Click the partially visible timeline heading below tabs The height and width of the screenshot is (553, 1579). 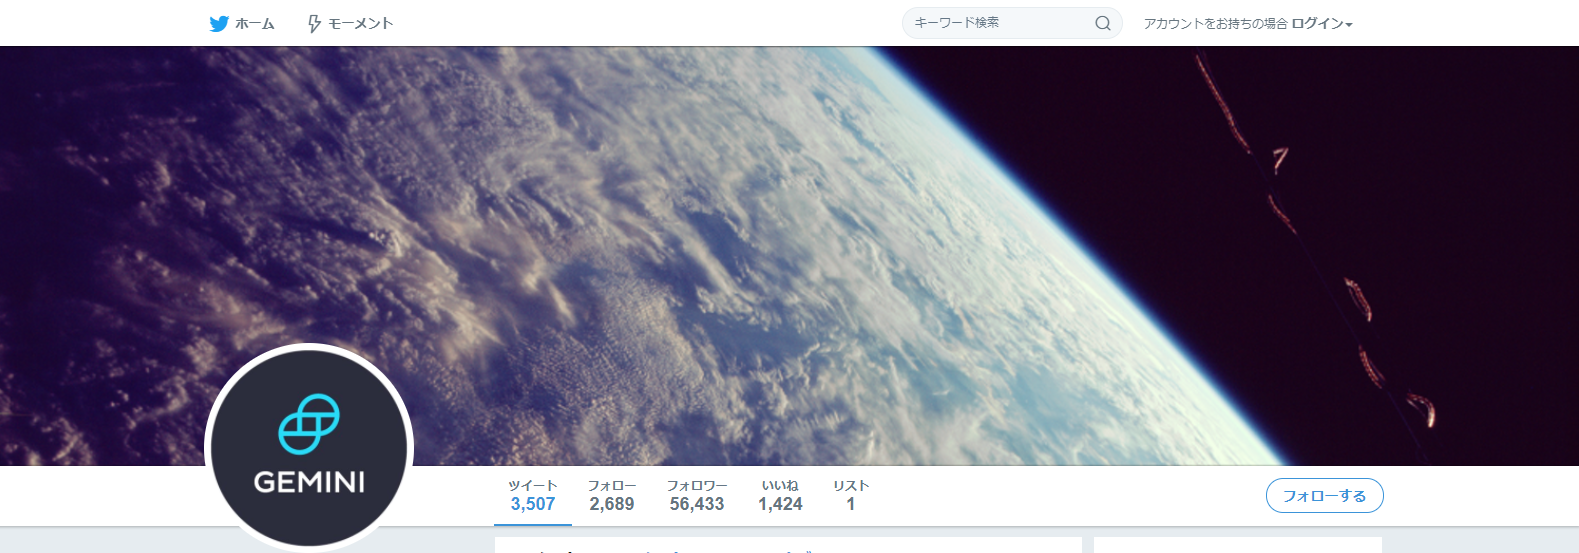tap(788, 546)
